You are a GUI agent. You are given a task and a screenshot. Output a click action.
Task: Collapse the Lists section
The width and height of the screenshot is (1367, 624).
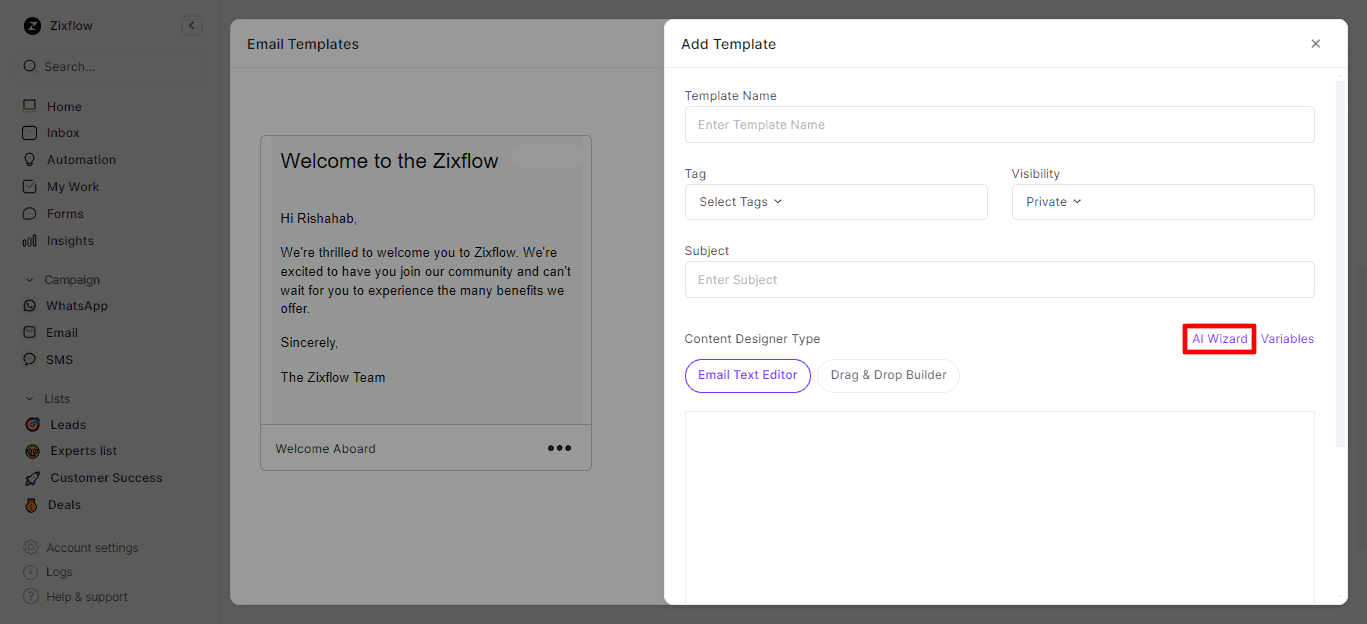click(30, 399)
